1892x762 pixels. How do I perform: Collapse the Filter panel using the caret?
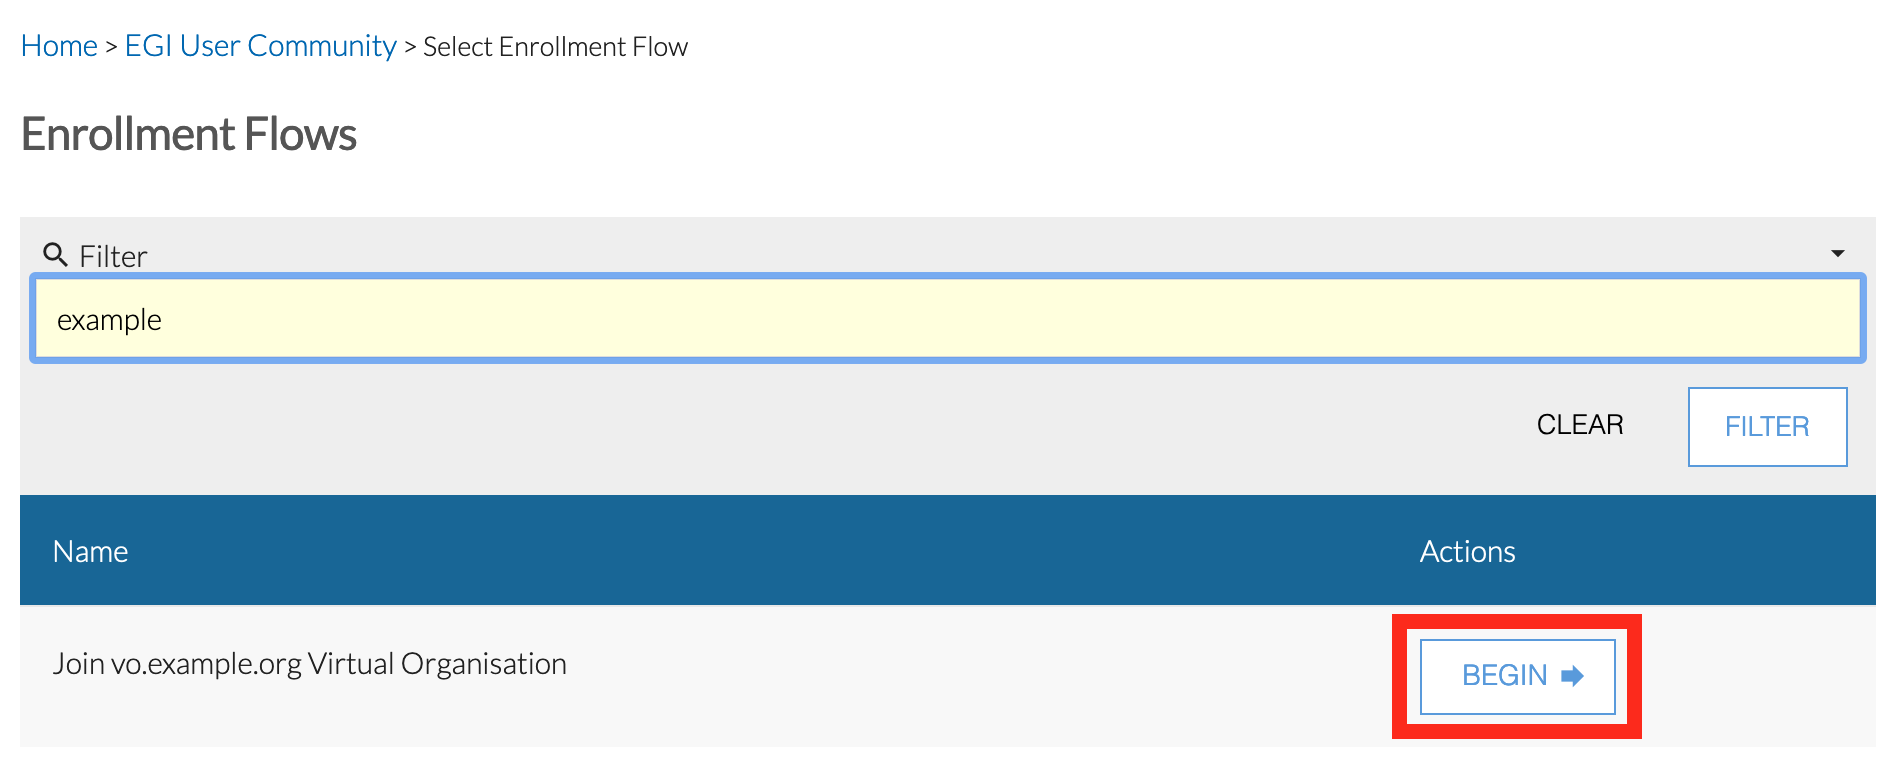coord(1837,254)
